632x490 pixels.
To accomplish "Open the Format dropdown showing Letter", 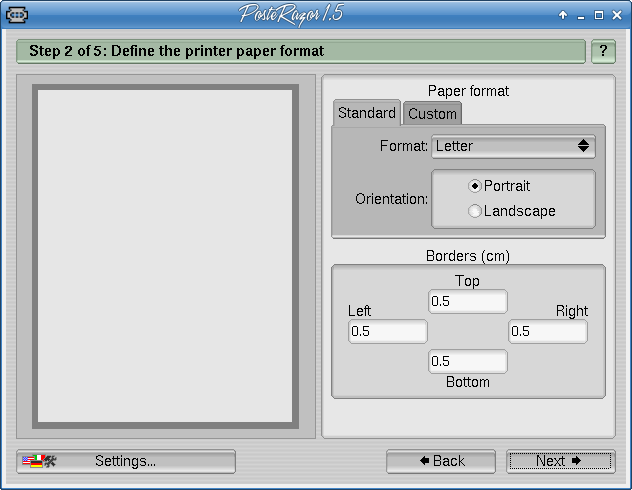I will tap(513, 146).
